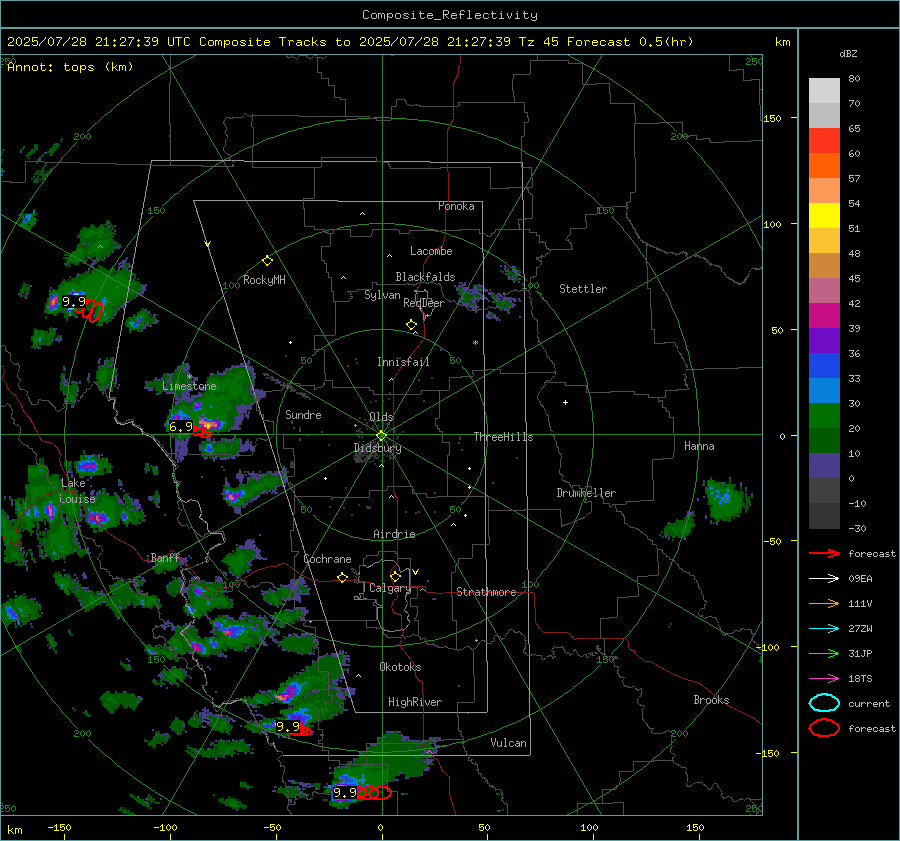Screen dimensions: 900x841
Task: Click the Lake Louise label
Action: click(x=77, y=491)
